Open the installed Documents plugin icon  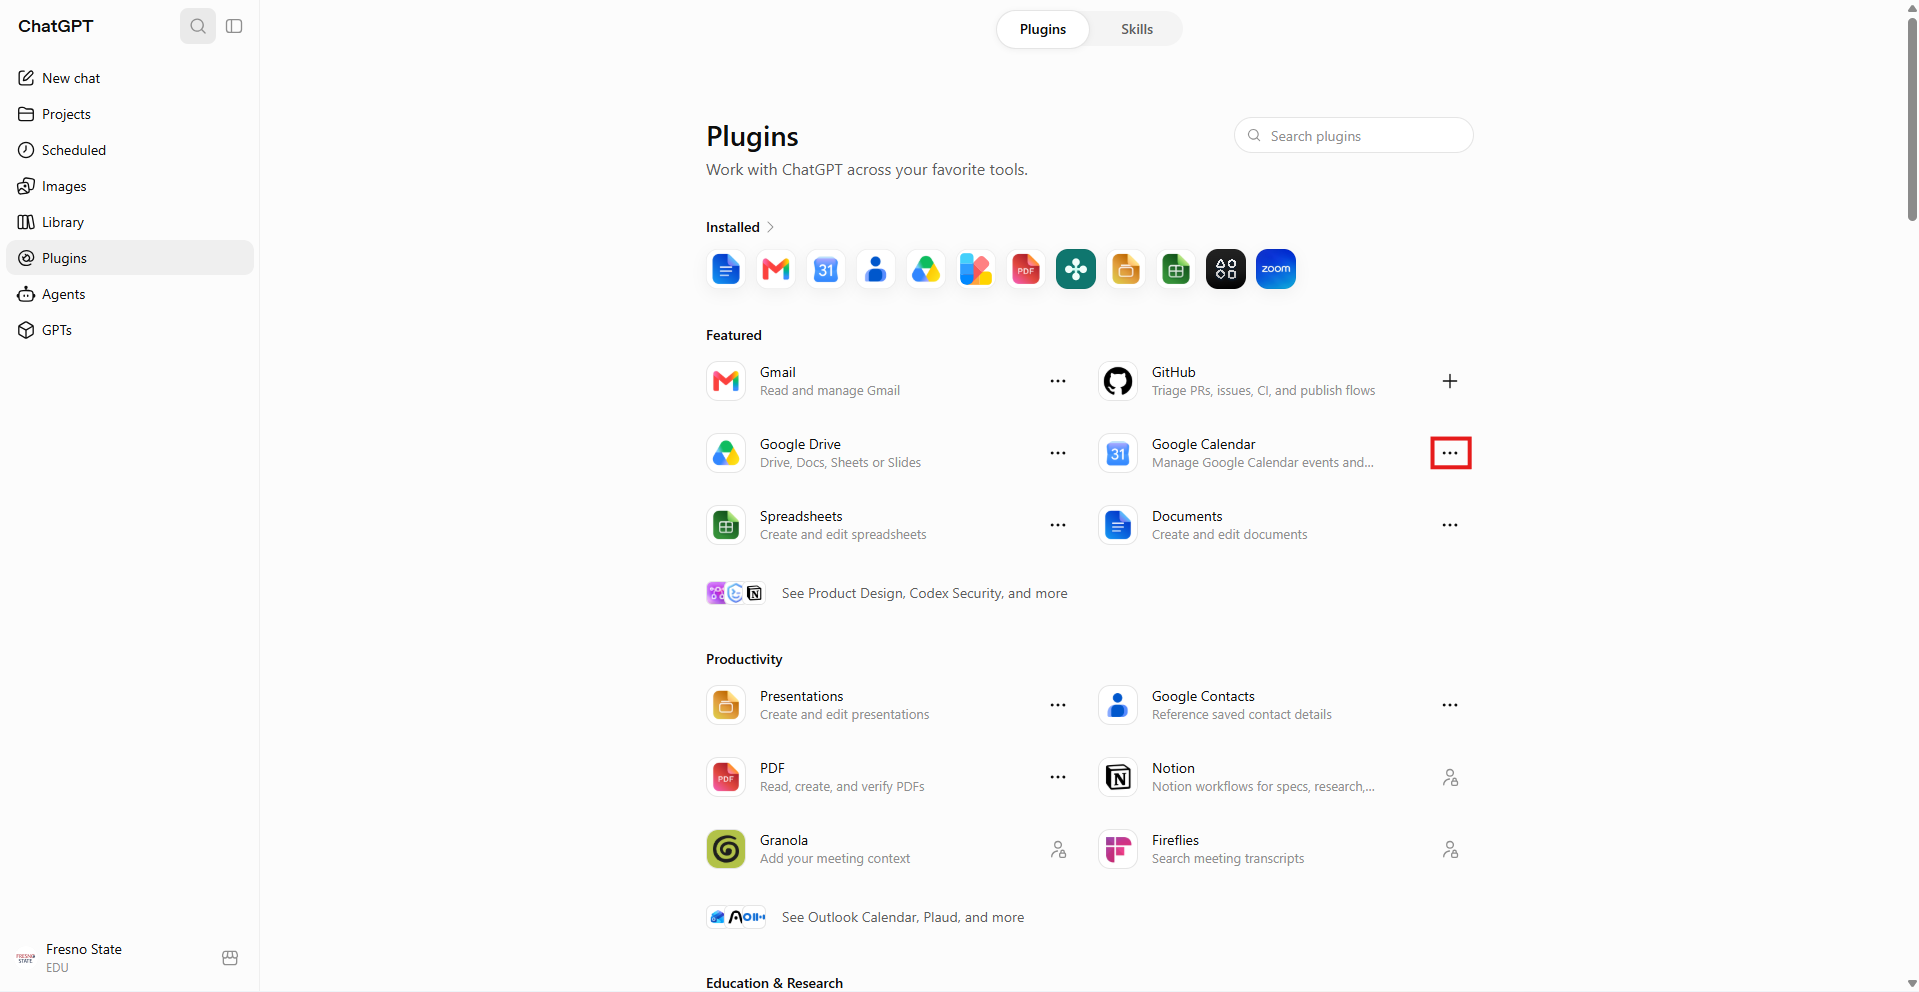726,269
